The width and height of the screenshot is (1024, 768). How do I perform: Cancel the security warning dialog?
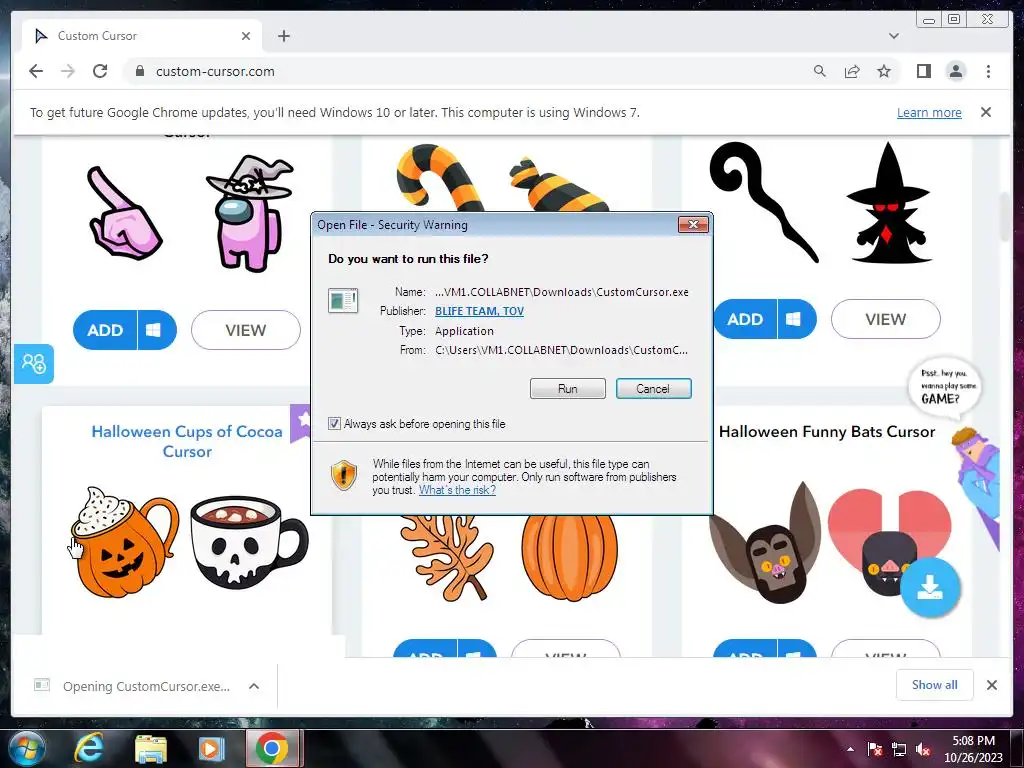[653, 389]
